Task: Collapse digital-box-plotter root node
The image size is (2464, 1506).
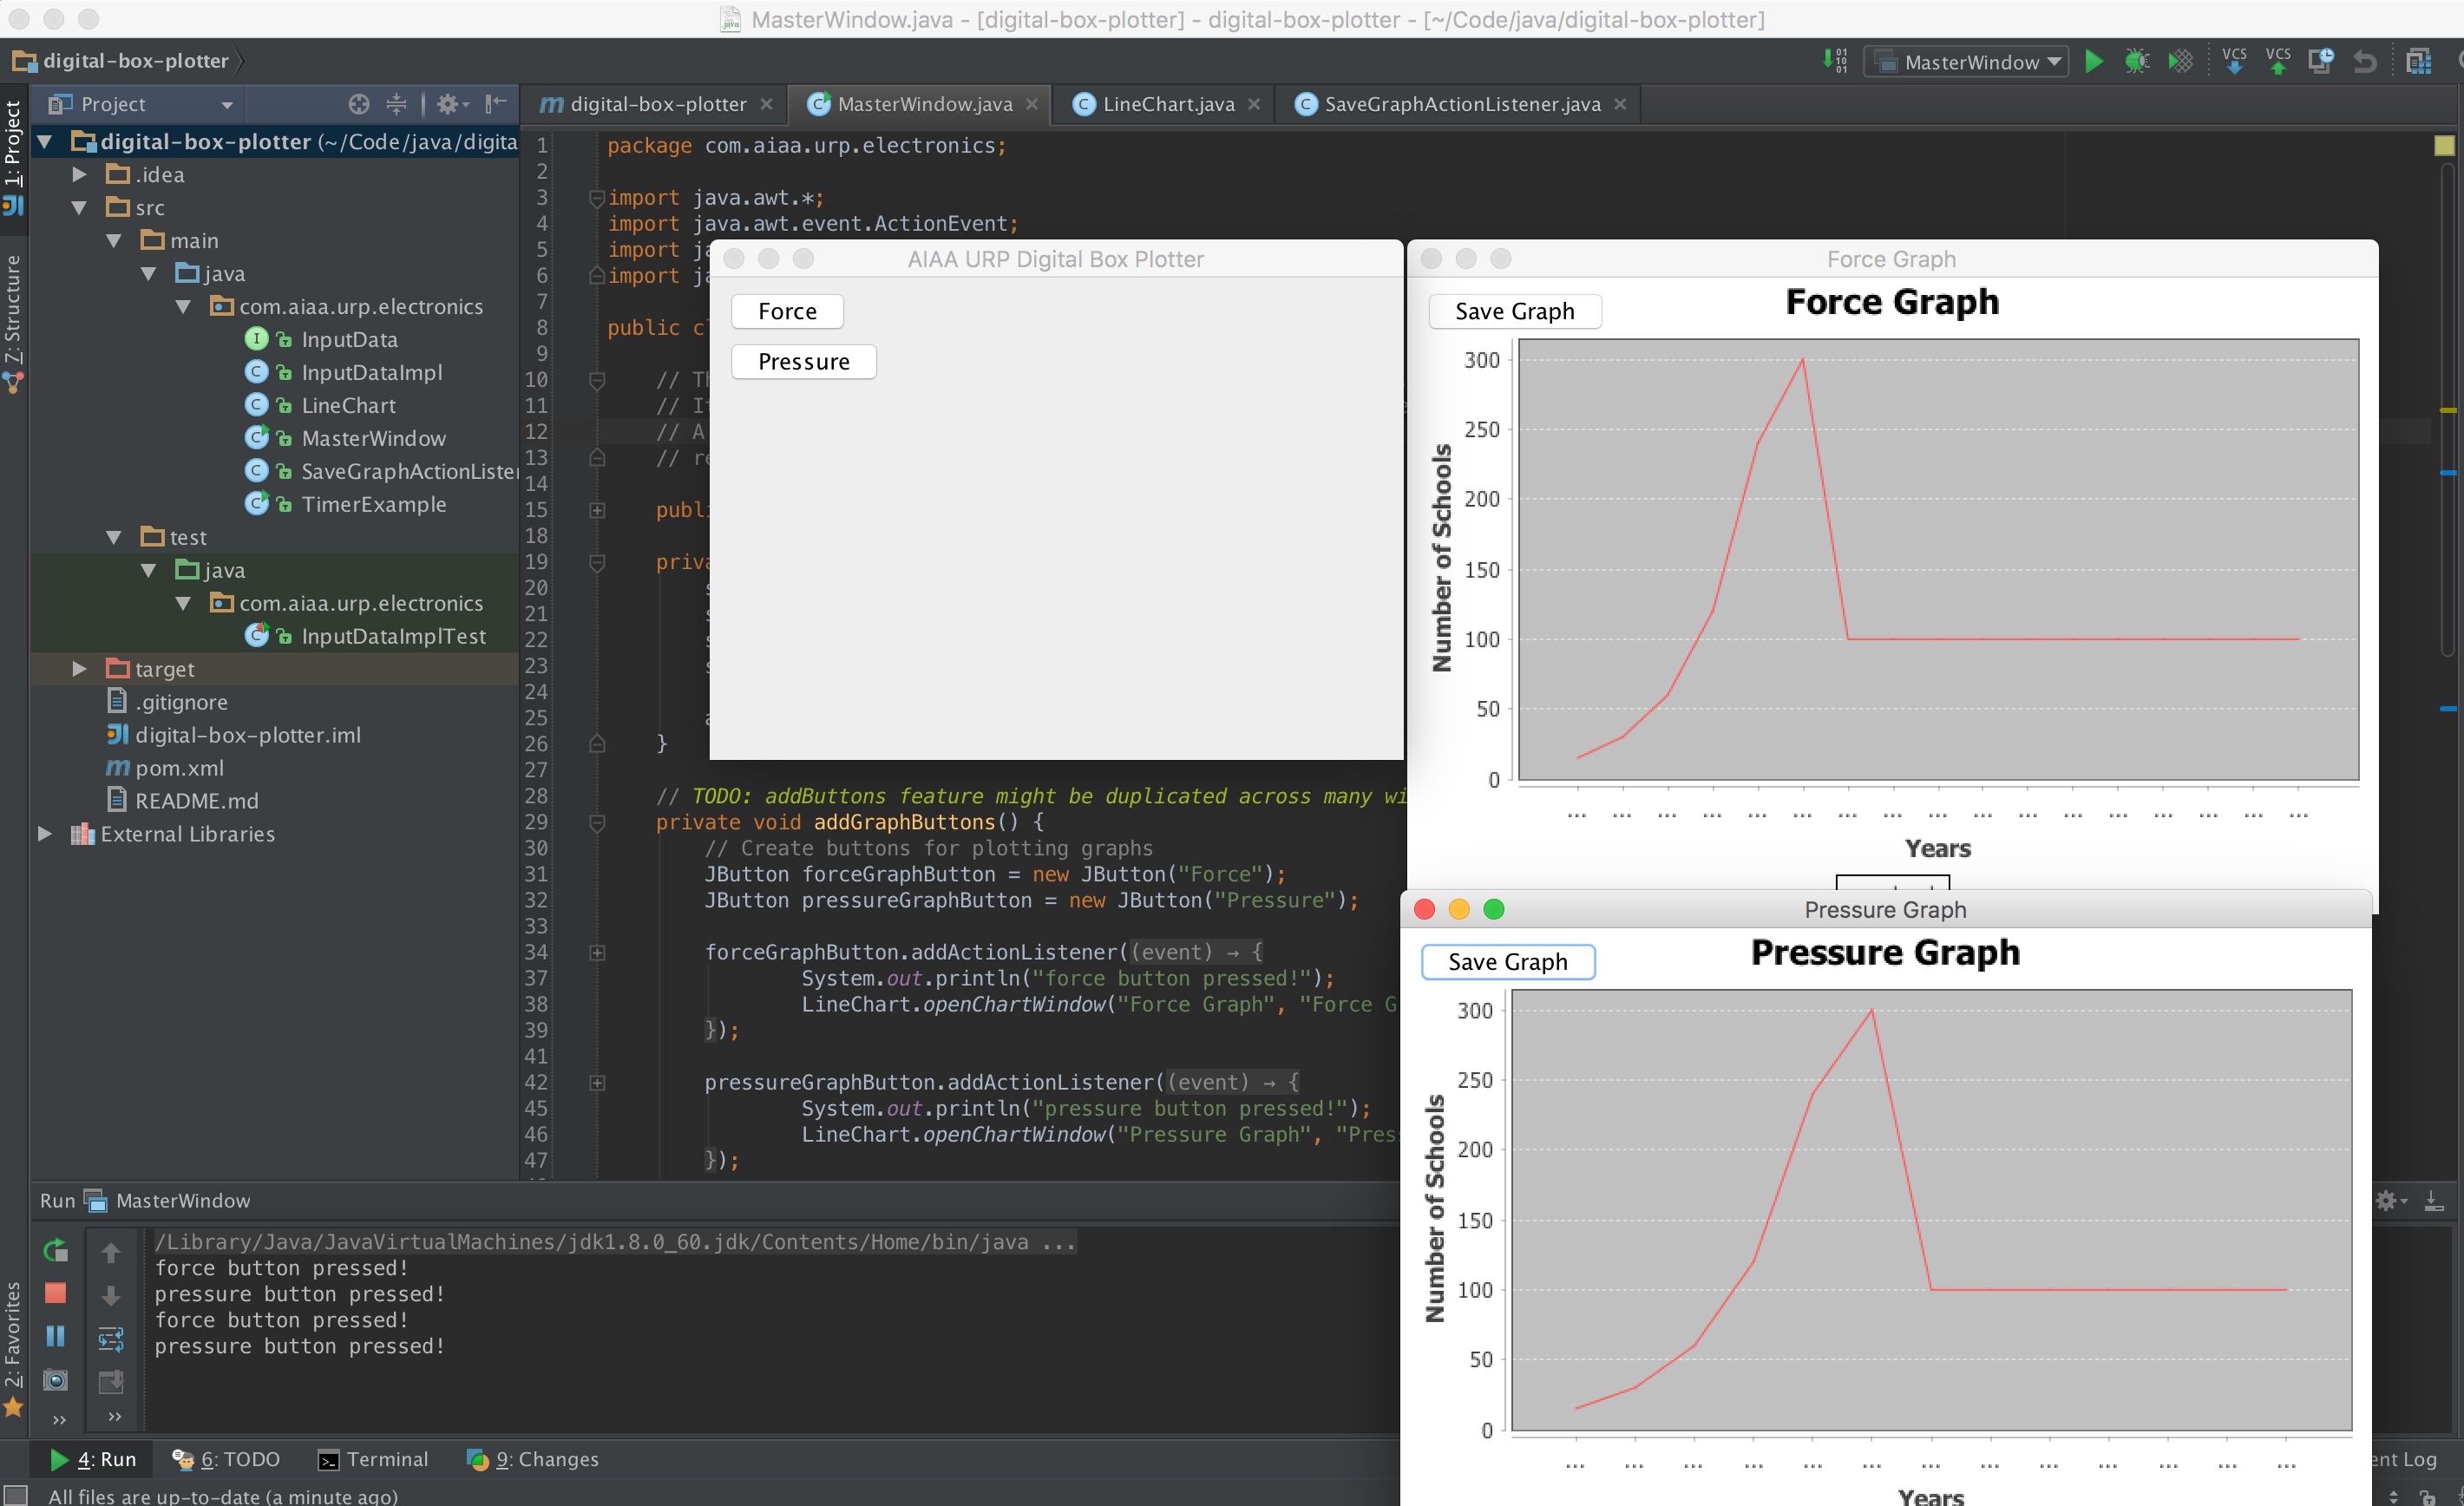Action: coord(45,142)
